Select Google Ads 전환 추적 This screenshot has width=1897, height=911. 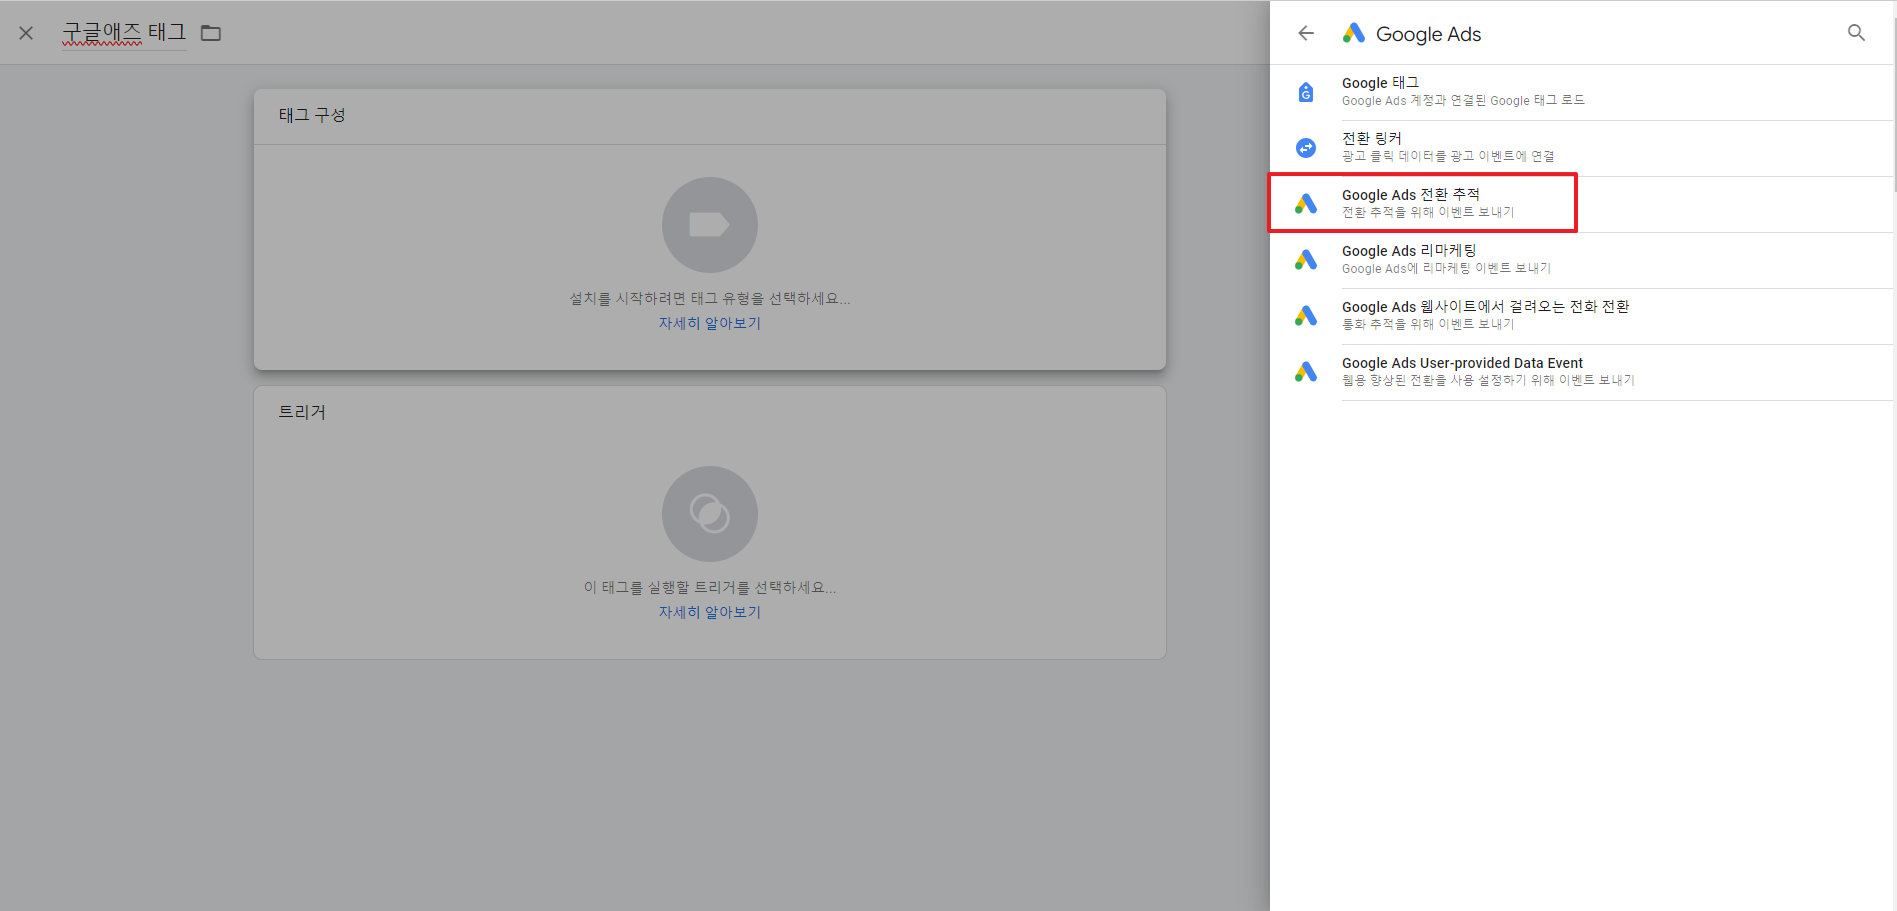1582,204
